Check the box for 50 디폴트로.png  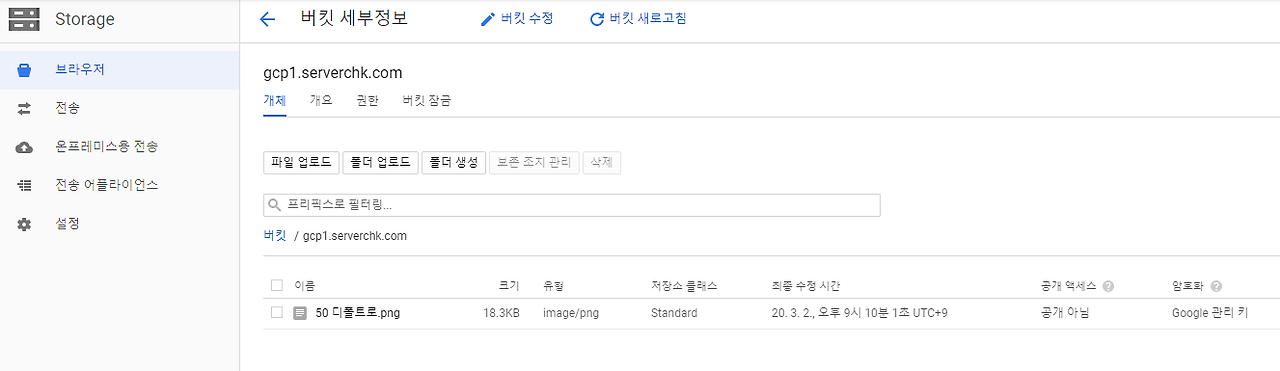[277, 313]
